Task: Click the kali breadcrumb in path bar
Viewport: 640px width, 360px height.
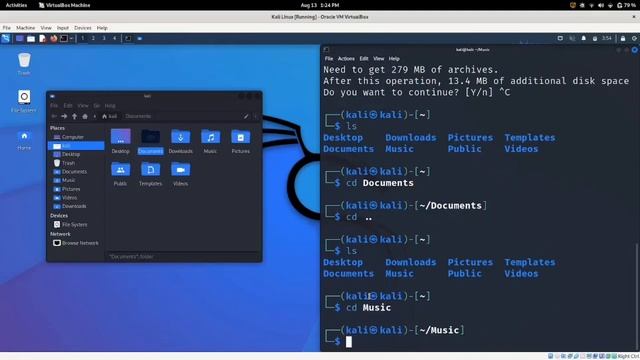Action: click(x=109, y=116)
